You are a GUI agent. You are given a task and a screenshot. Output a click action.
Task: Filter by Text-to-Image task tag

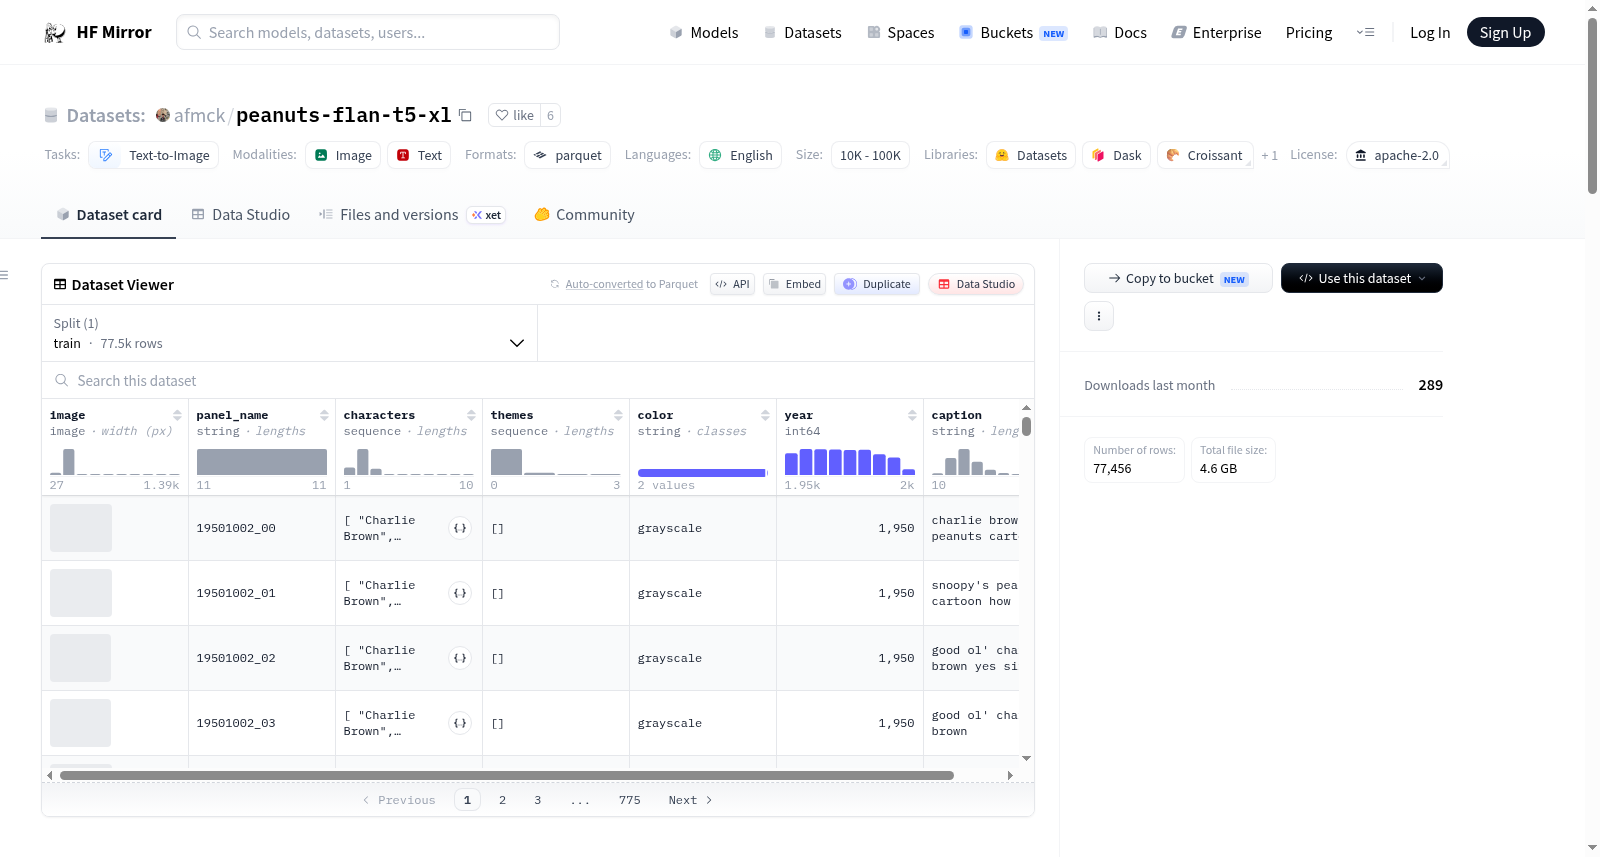154,155
